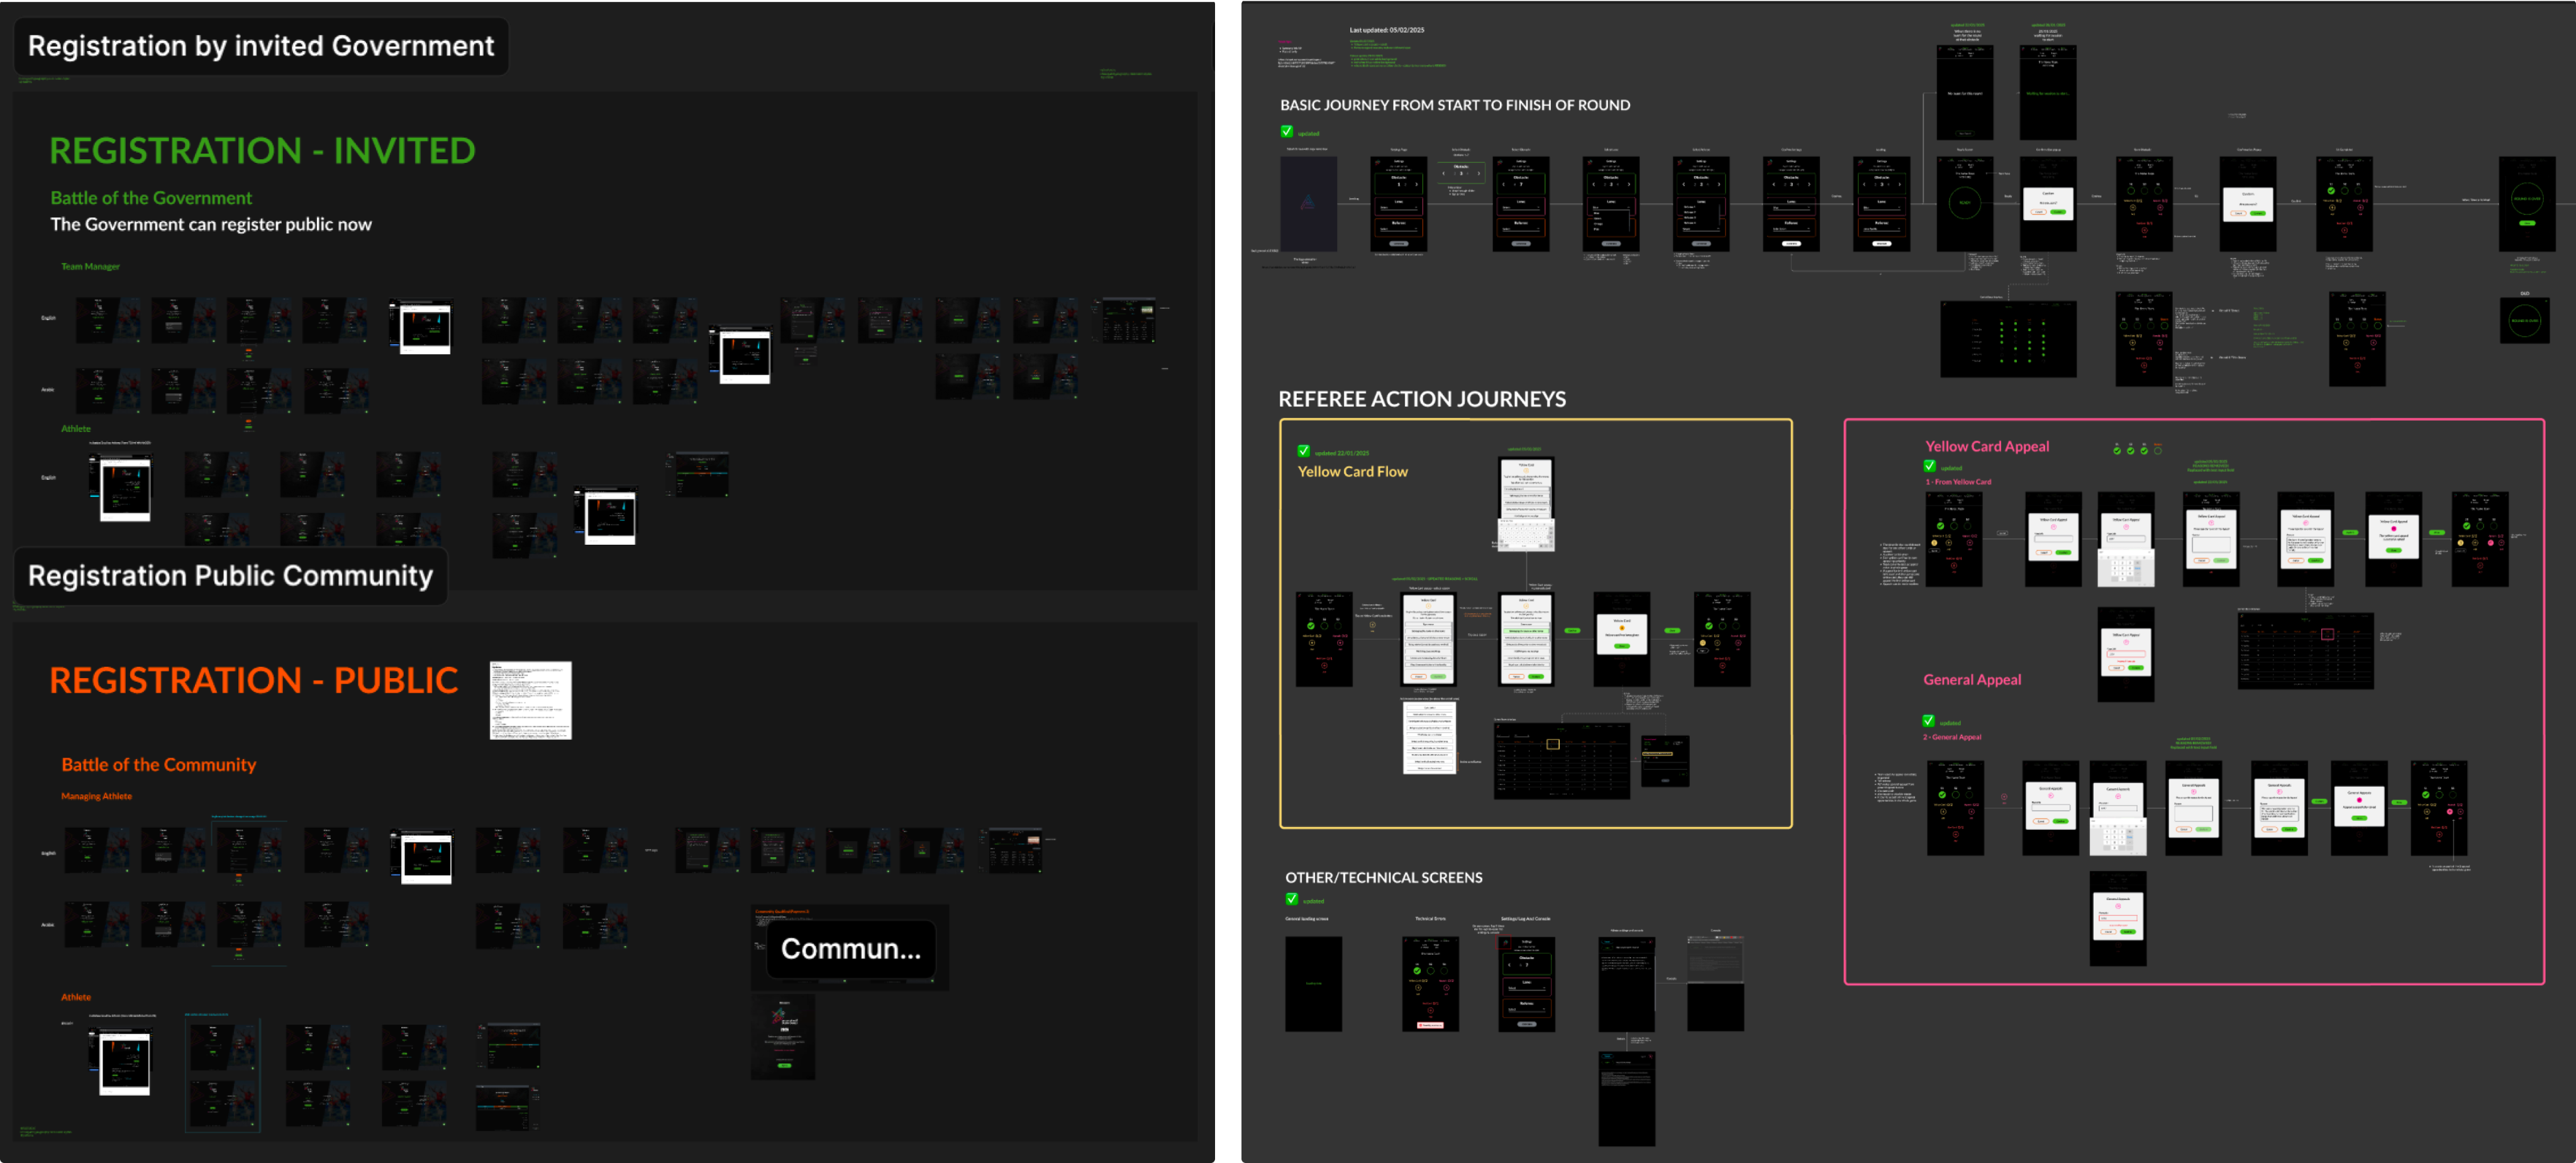Click the orange 'Athlete' section label
Screen dimensions: 2576x1163
pyautogui.click(x=76, y=997)
